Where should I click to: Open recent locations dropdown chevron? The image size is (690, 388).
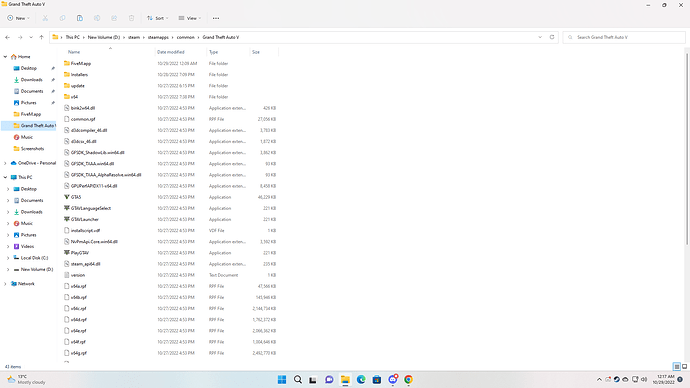[31, 37]
